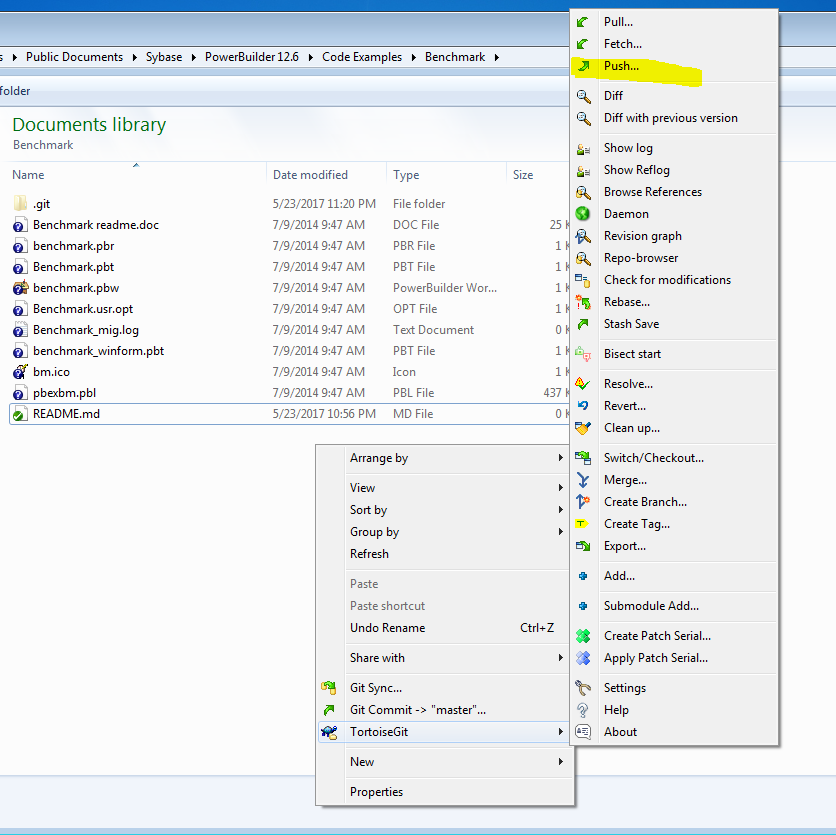Expand the Arrange by submenu arrow
The image size is (836, 835).
pos(560,457)
